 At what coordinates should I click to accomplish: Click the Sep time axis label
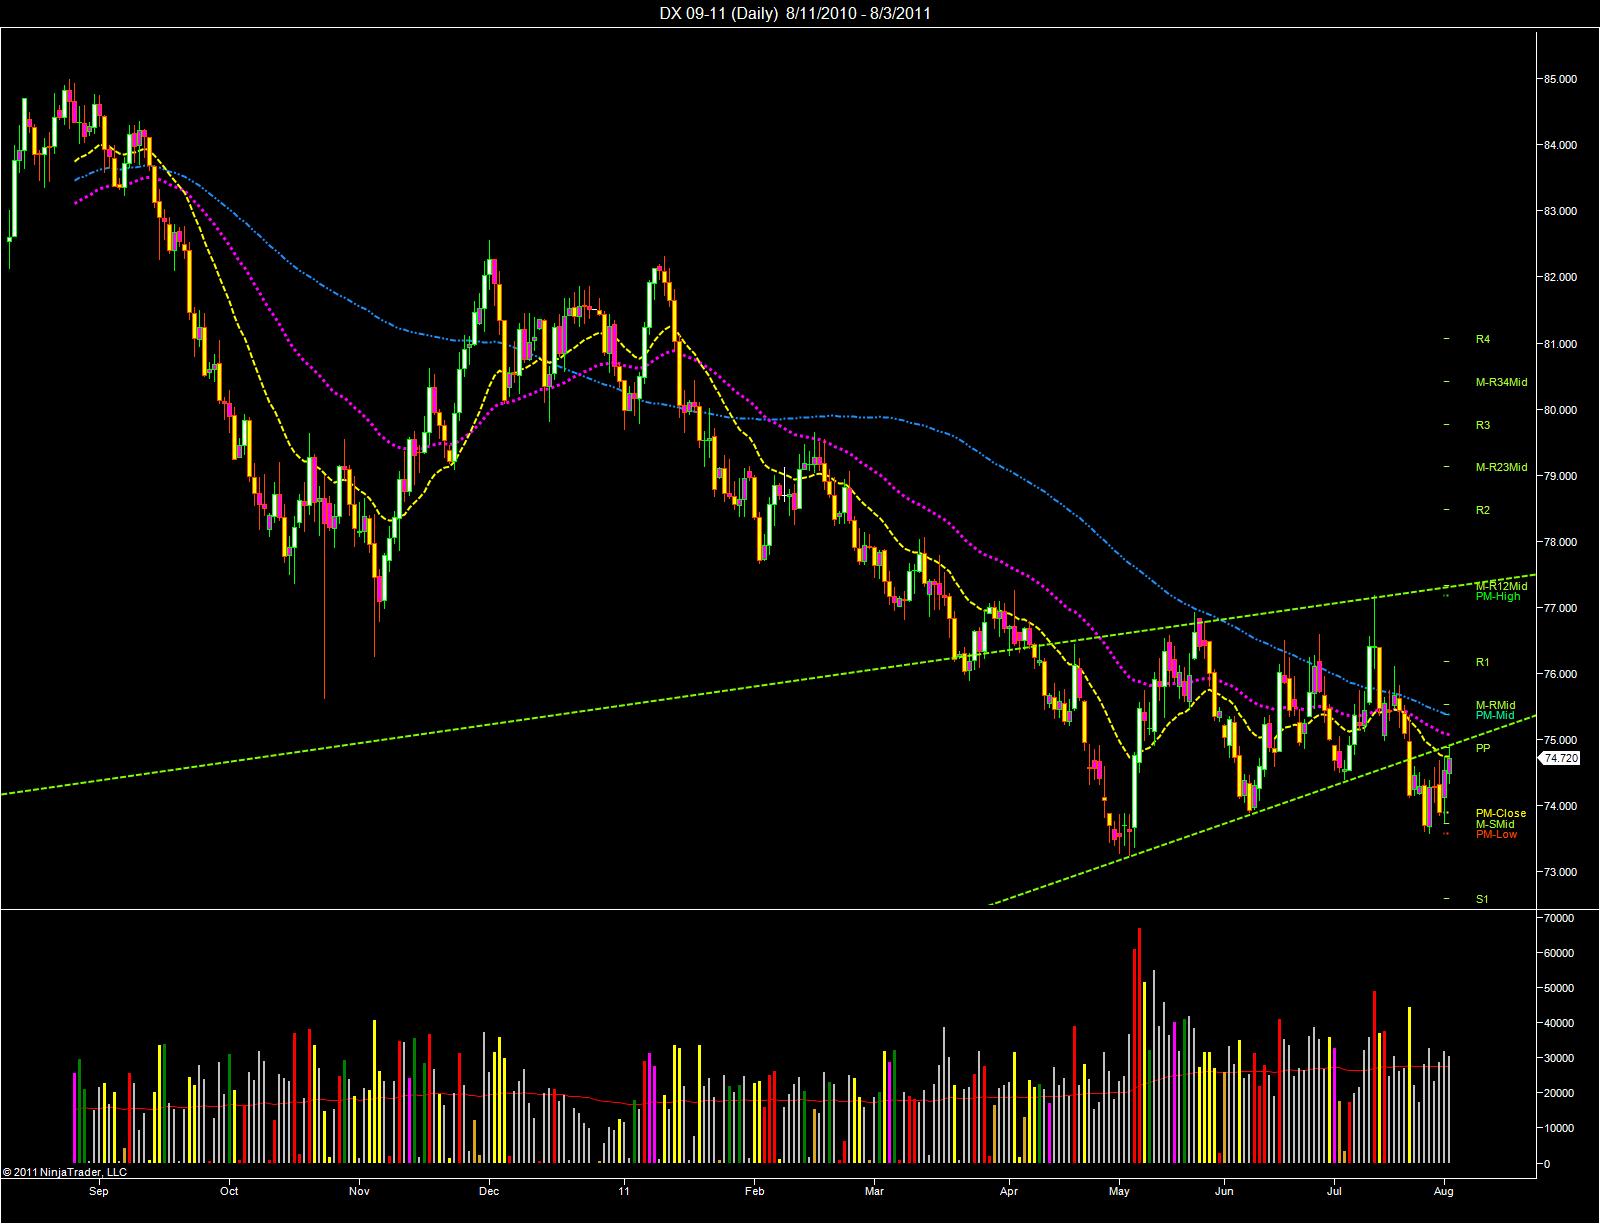point(98,1192)
